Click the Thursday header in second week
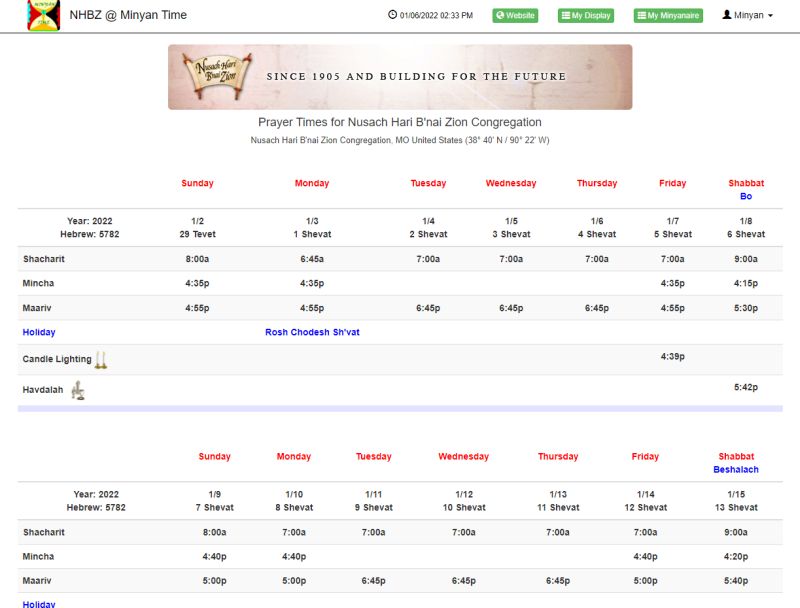 coord(558,457)
